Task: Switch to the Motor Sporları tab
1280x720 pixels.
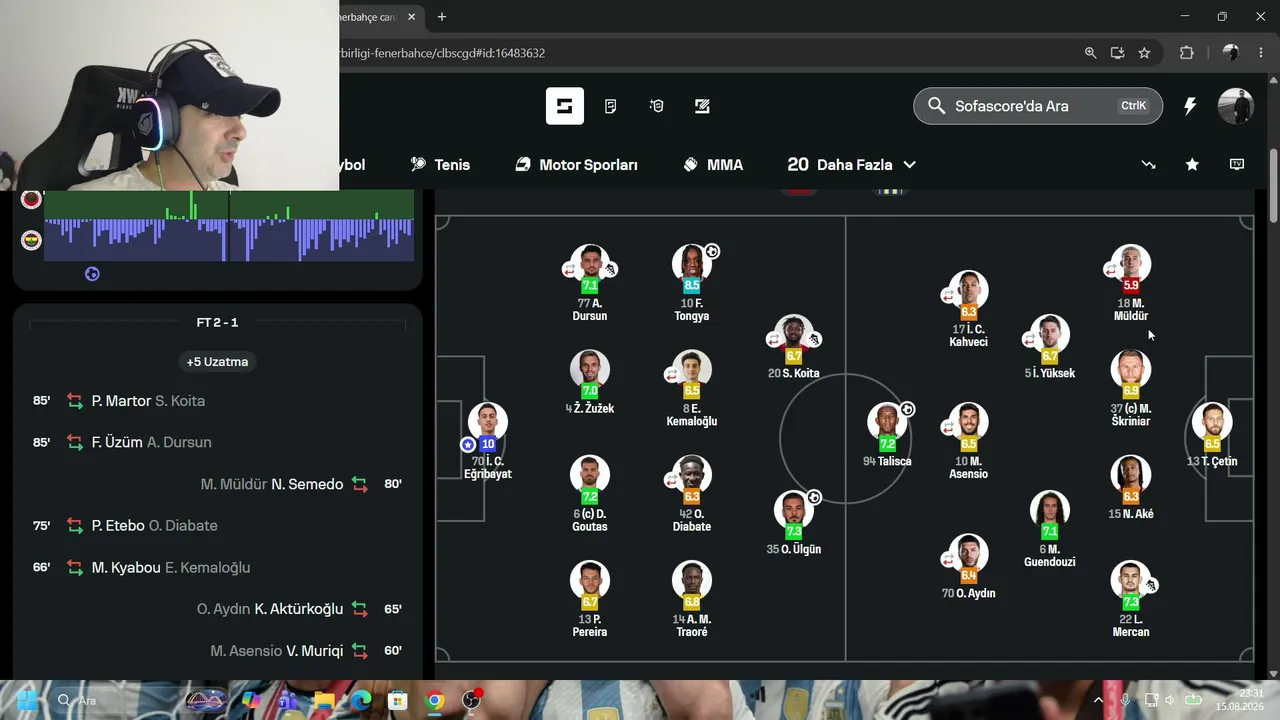Action: (x=576, y=165)
